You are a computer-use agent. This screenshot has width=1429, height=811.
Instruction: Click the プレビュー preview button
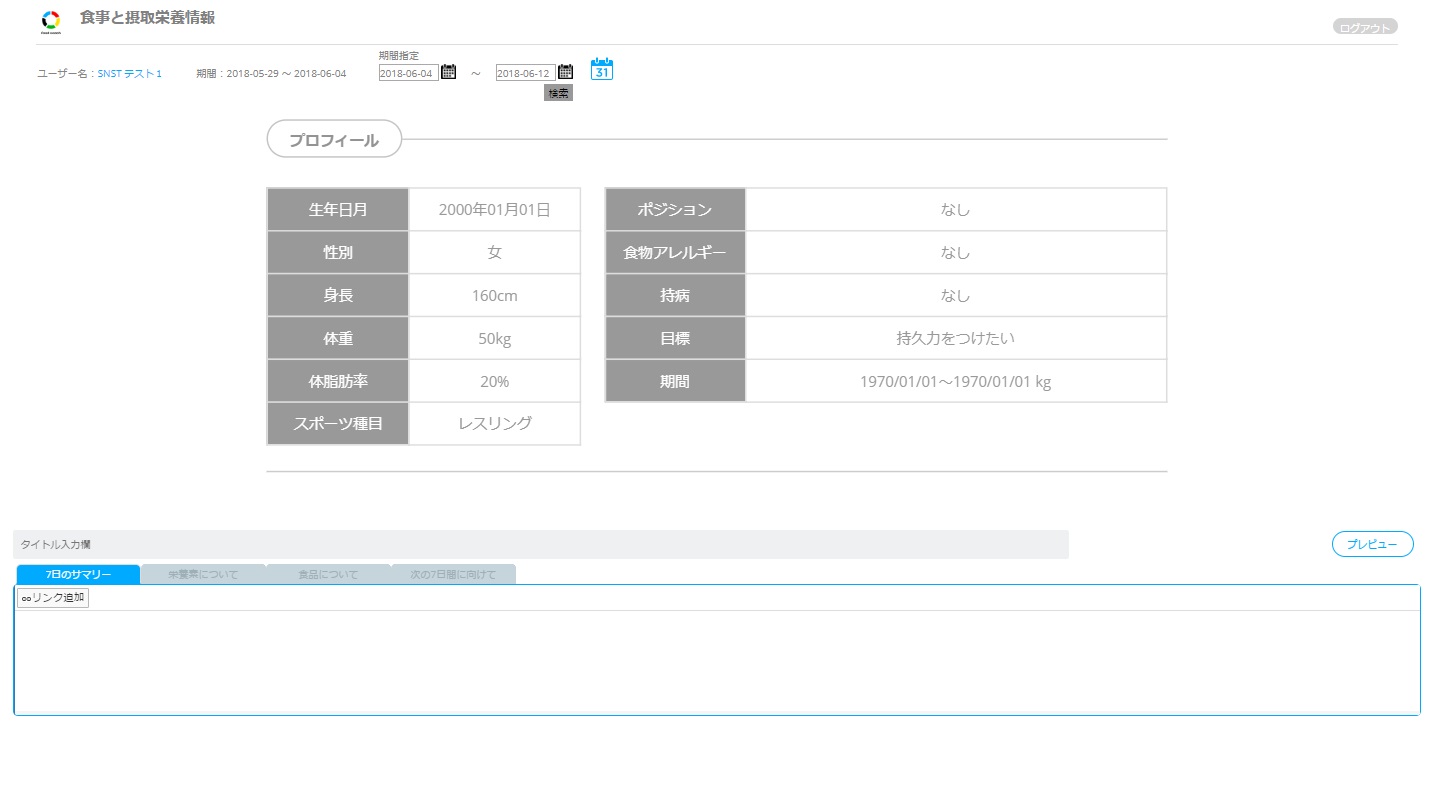coord(1372,544)
